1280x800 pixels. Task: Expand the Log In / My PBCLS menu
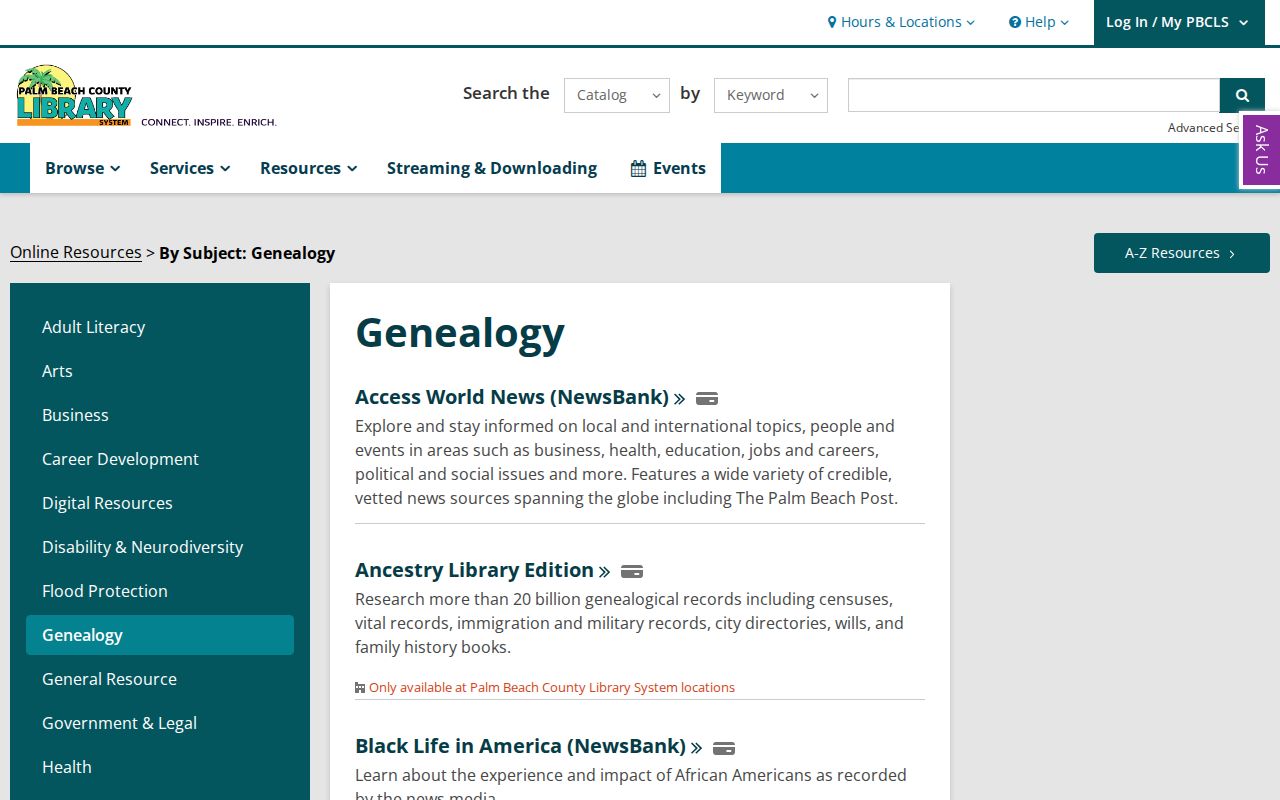tap(1177, 22)
